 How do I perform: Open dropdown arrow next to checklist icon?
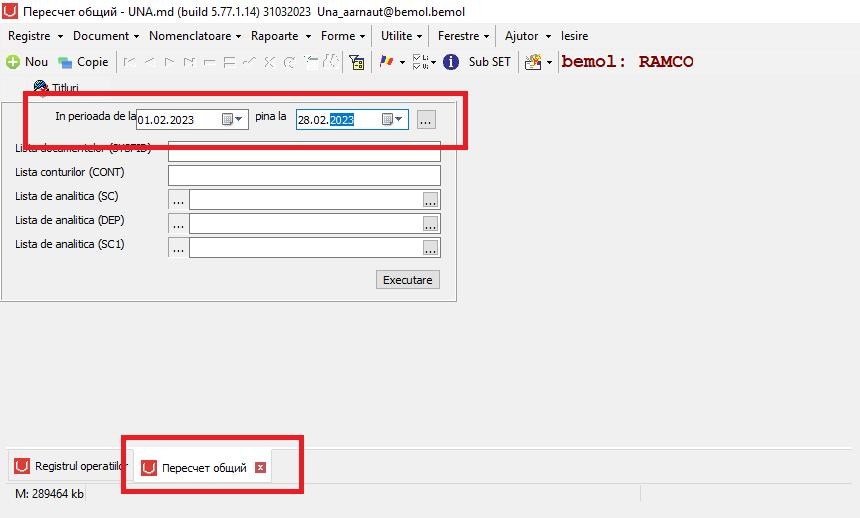click(x=434, y=63)
